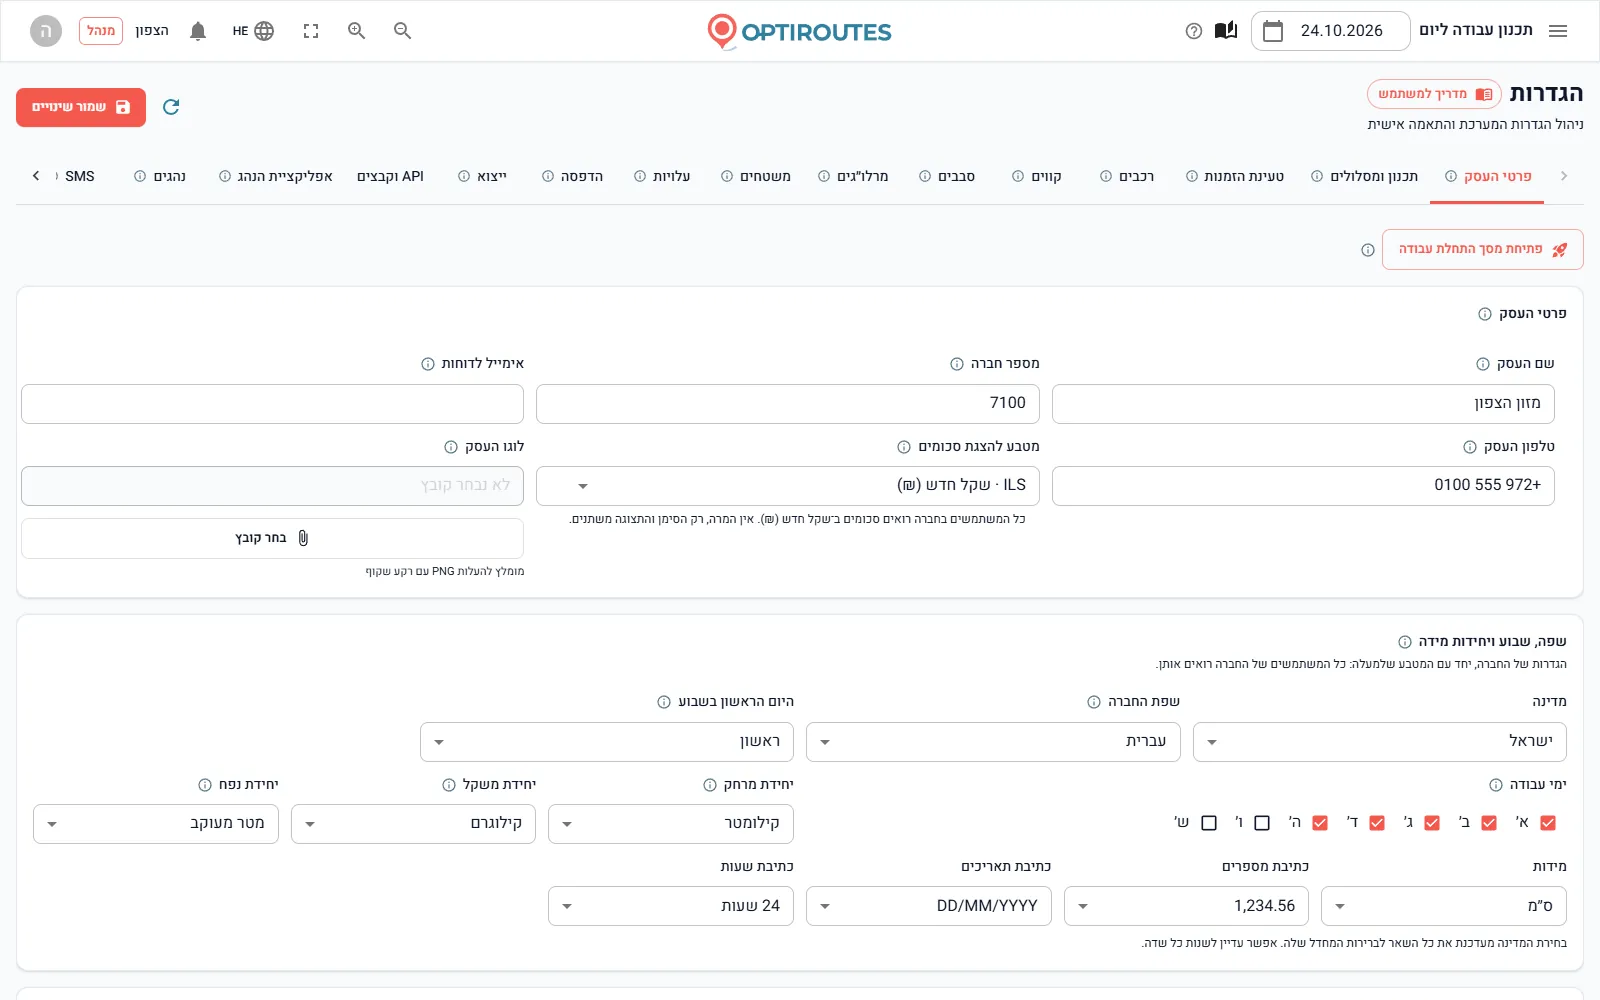Show info beside פתיחת מסך התחלת עבודה

[x=1368, y=250]
